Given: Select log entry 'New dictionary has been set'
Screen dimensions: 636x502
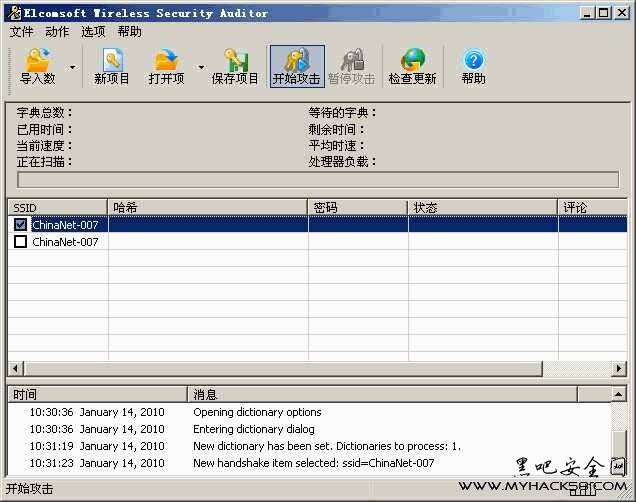Looking at the screenshot, I should point(326,446).
